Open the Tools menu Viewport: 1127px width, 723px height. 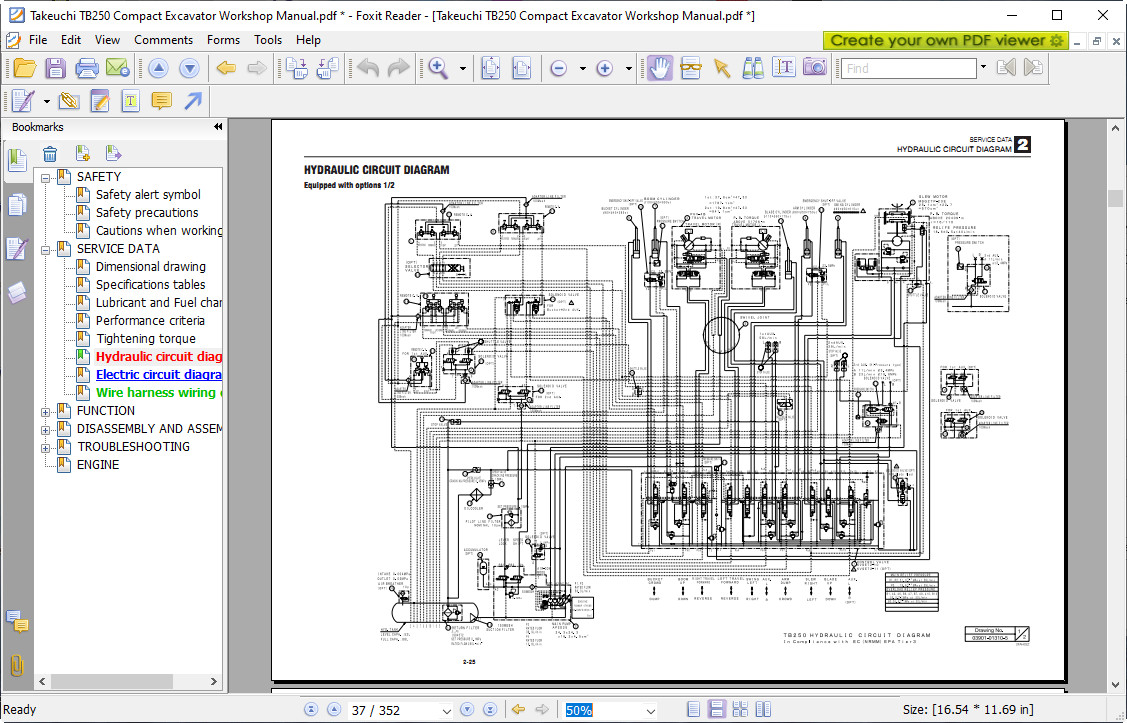coord(268,40)
